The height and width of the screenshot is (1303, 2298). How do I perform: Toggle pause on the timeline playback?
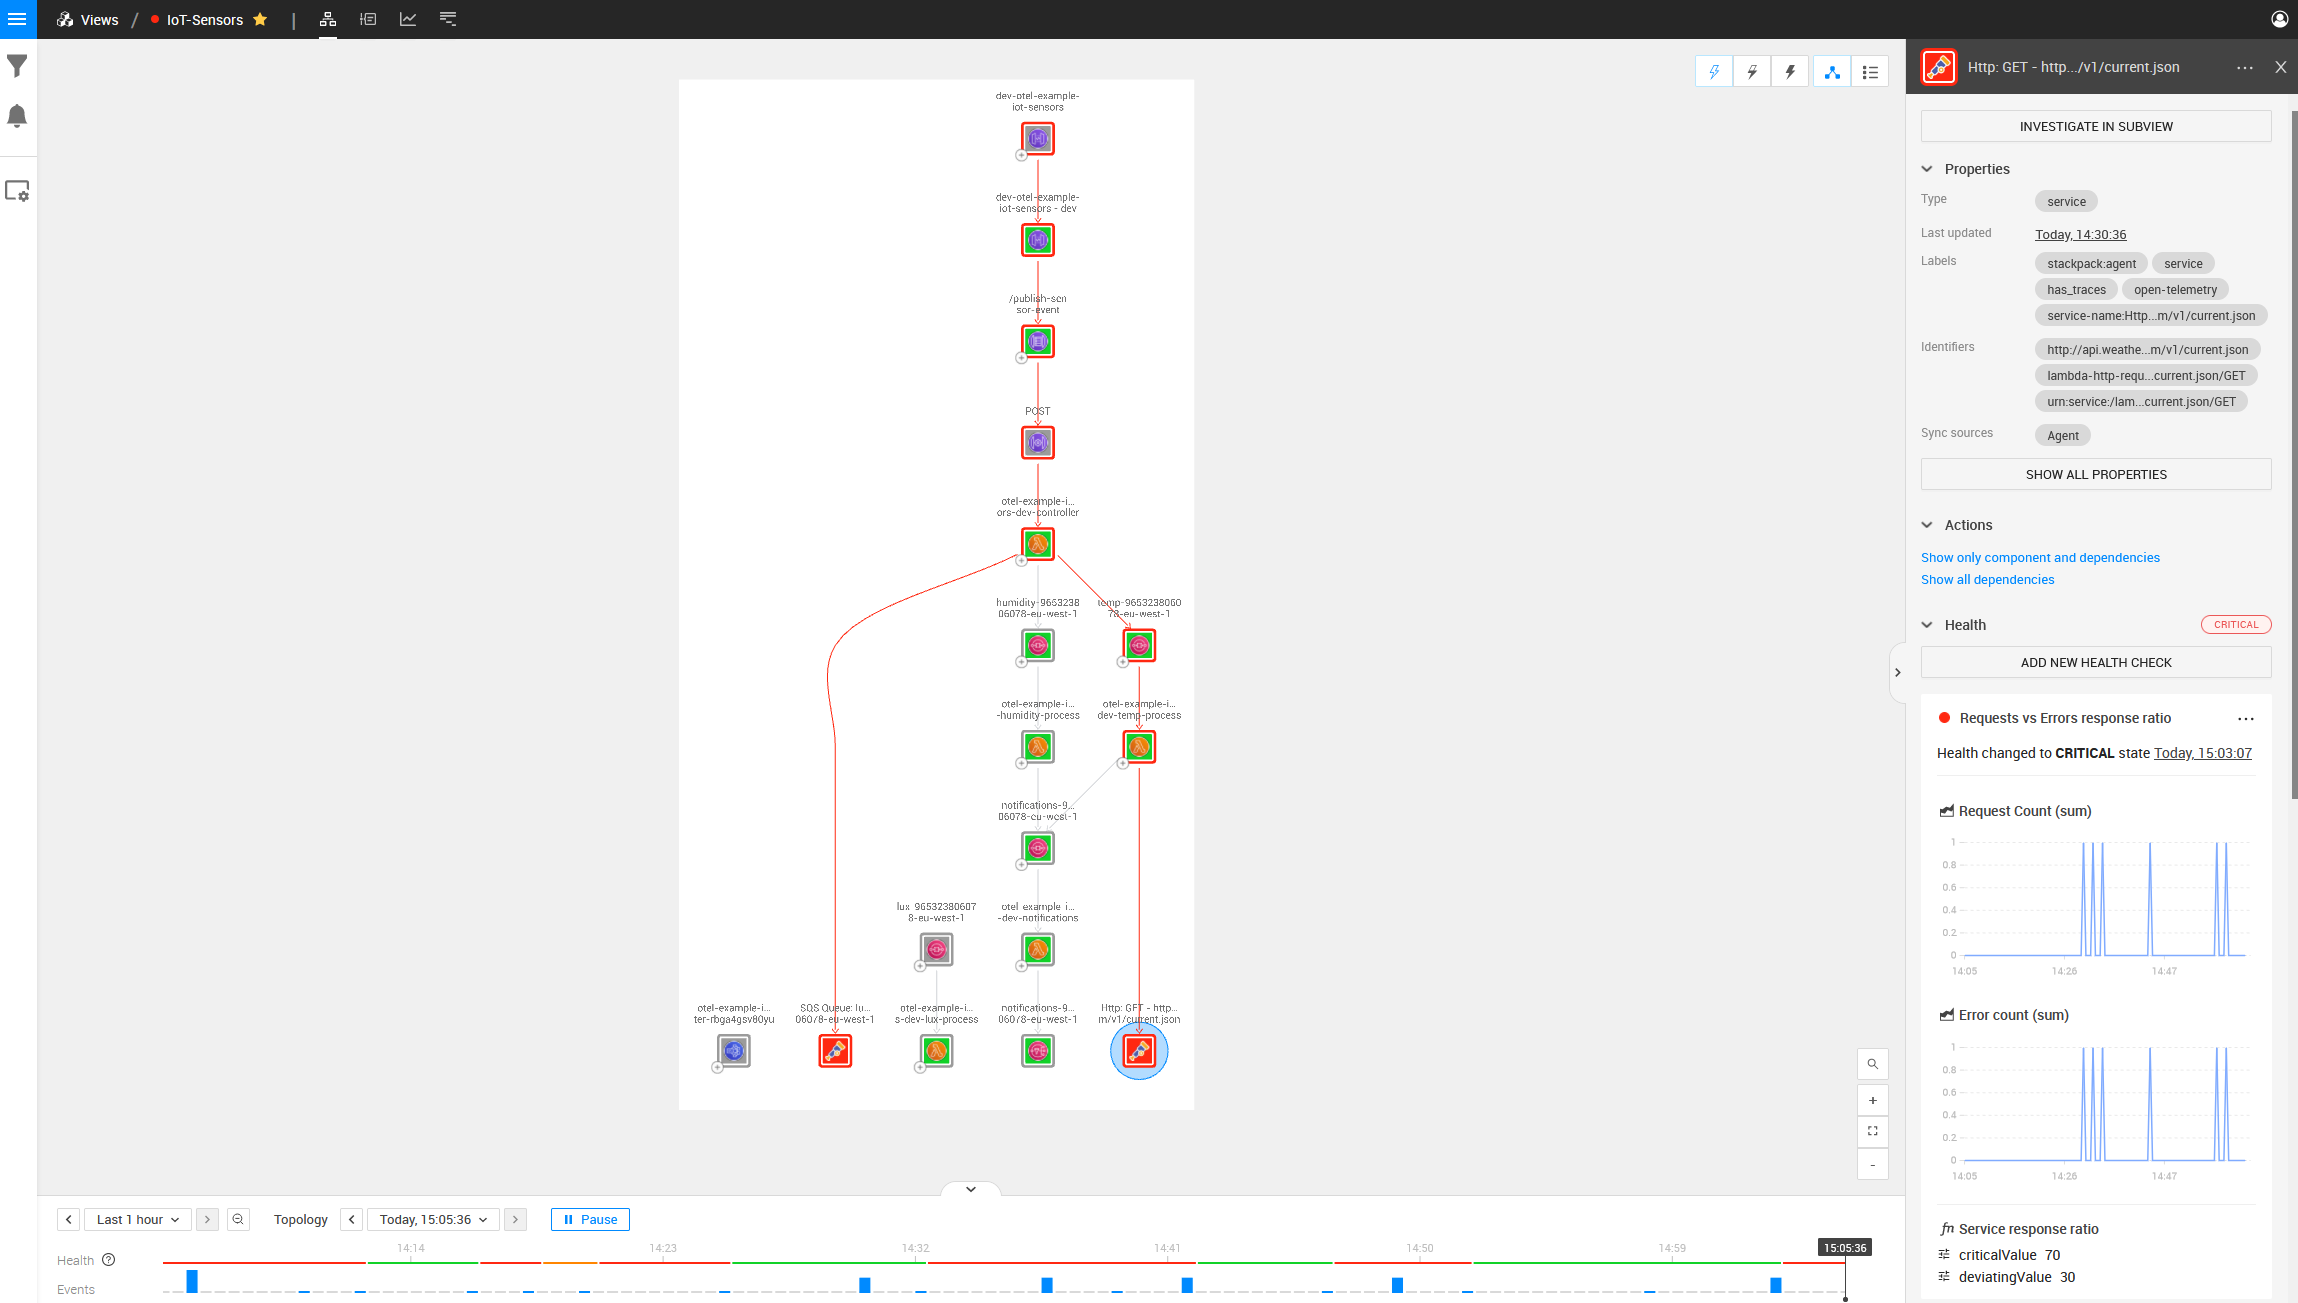(x=589, y=1219)
